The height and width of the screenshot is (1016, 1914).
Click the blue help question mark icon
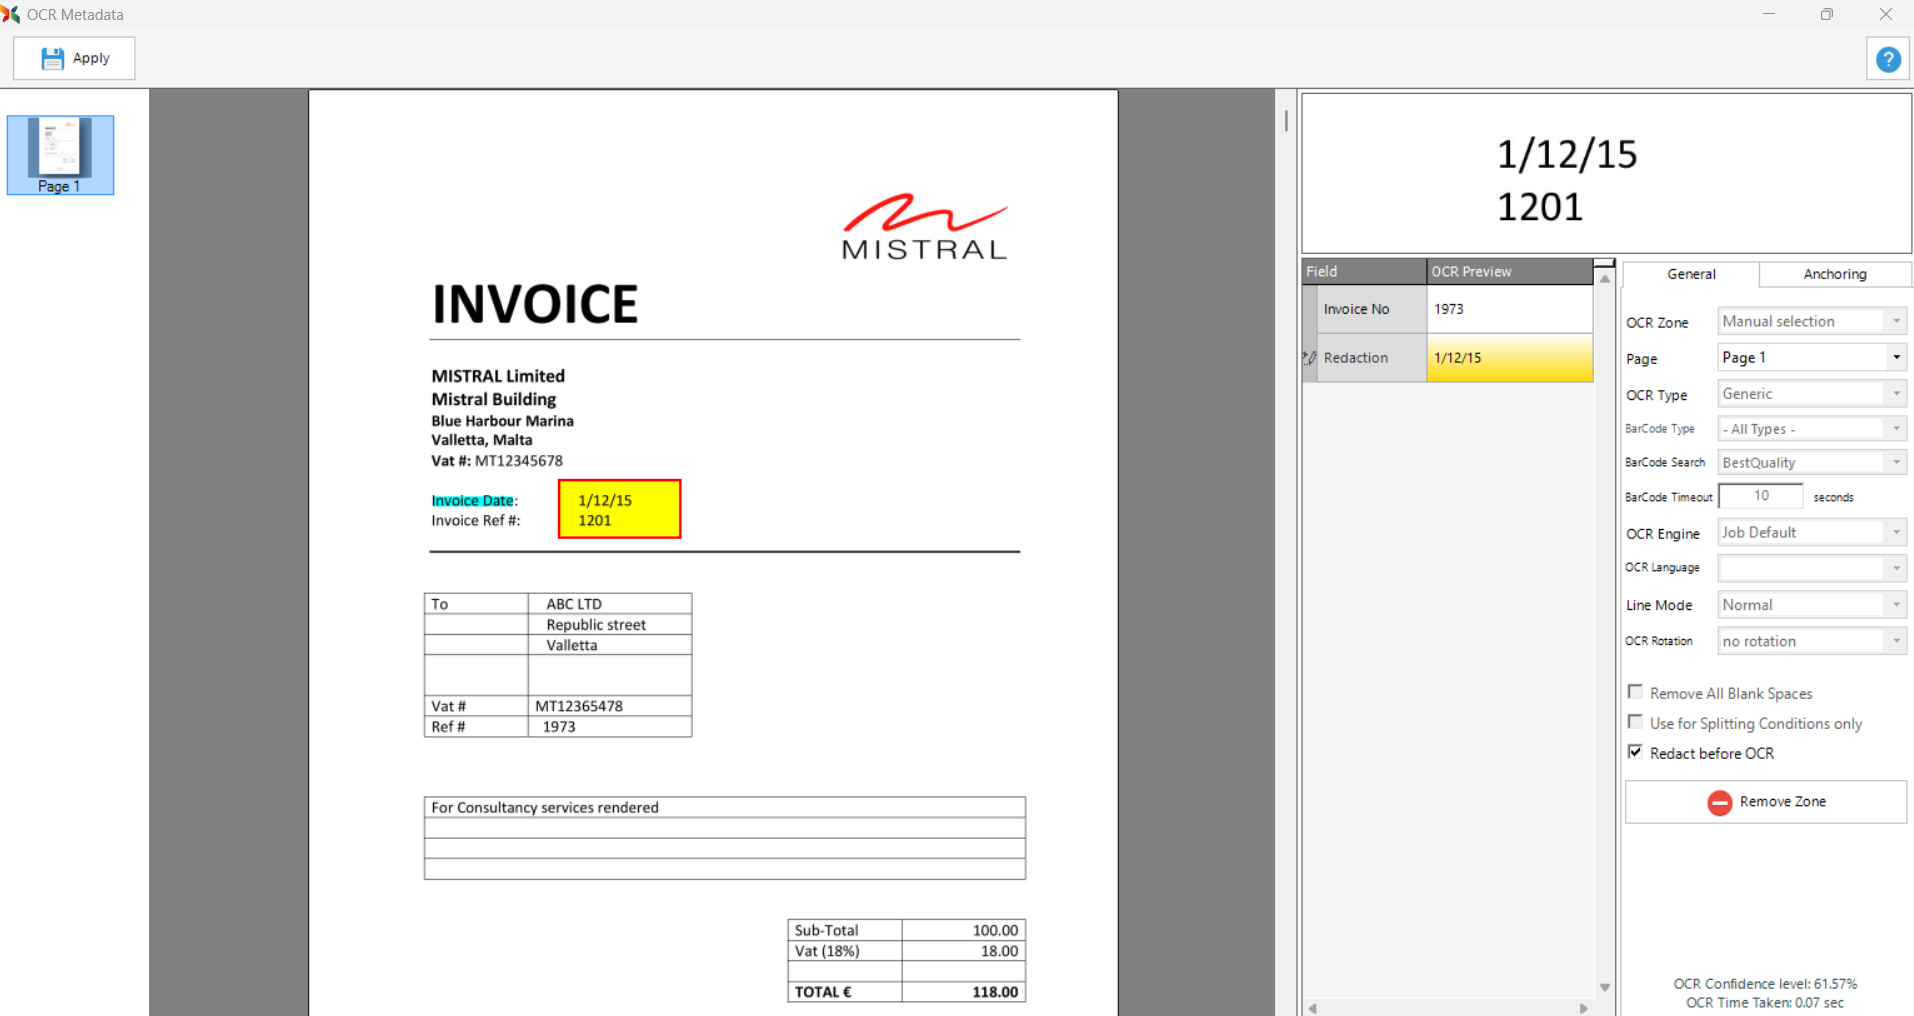click(1887, 59)
